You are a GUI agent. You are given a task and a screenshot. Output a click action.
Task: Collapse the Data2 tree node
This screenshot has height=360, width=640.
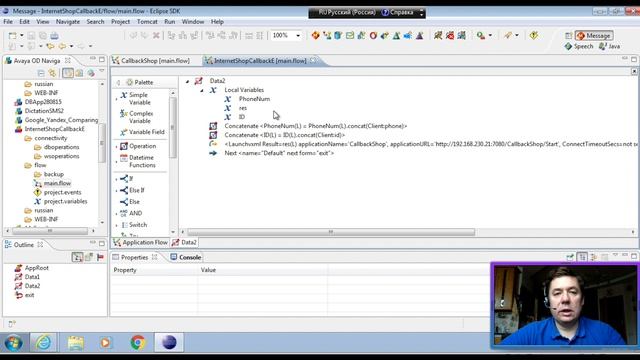pyautogui.click(x=187, y=81)
